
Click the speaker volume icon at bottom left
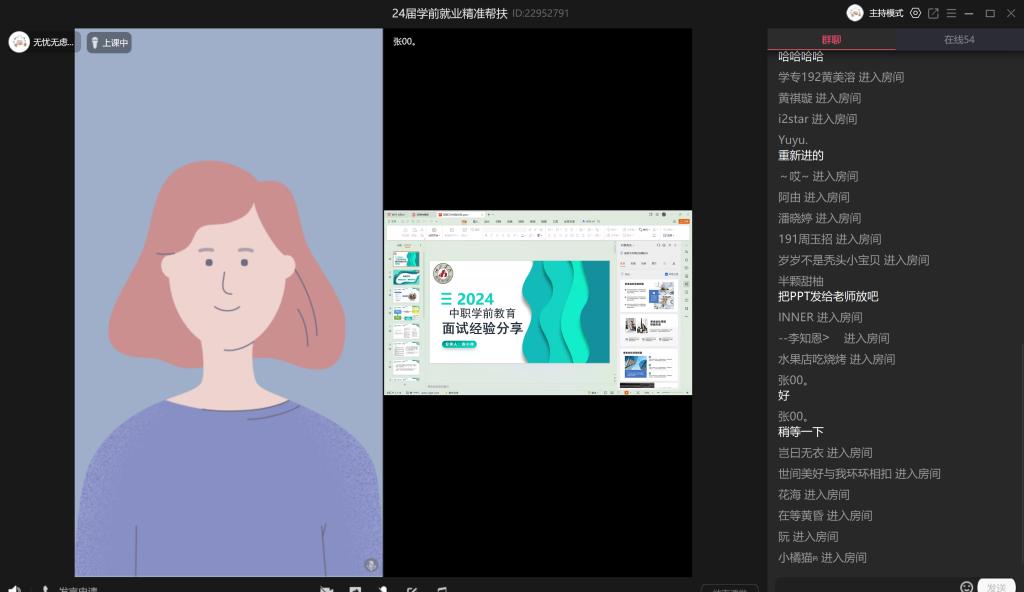tap(14, 589)
